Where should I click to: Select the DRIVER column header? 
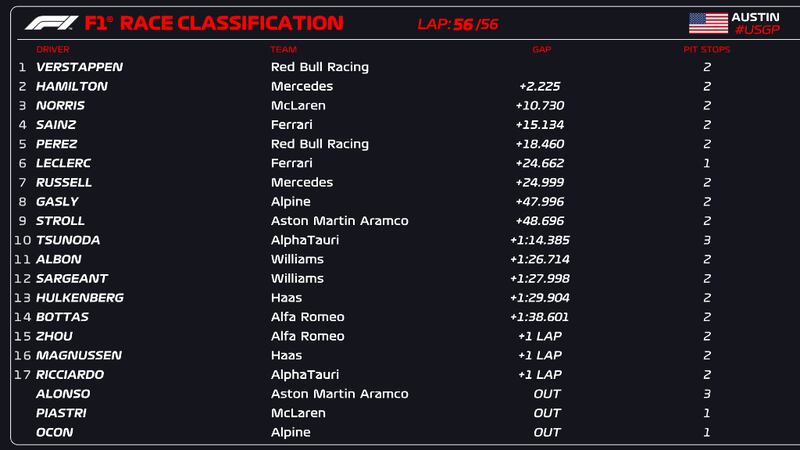click(53, 49)
